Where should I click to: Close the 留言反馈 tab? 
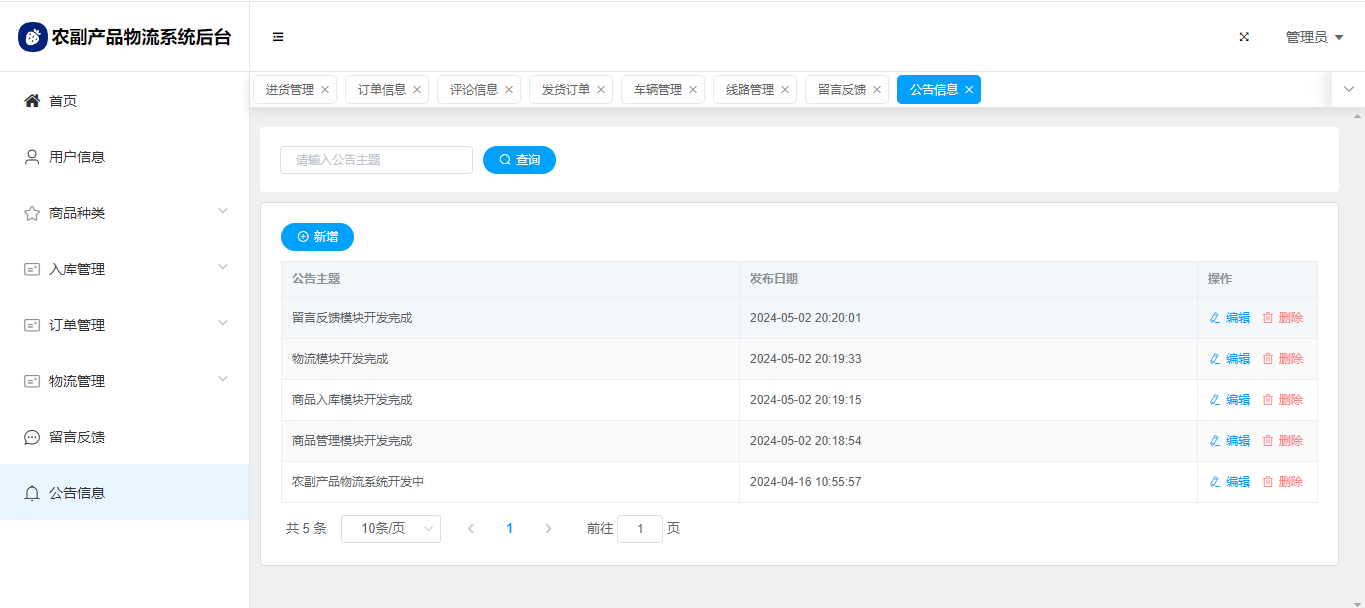tap(877, 90)
